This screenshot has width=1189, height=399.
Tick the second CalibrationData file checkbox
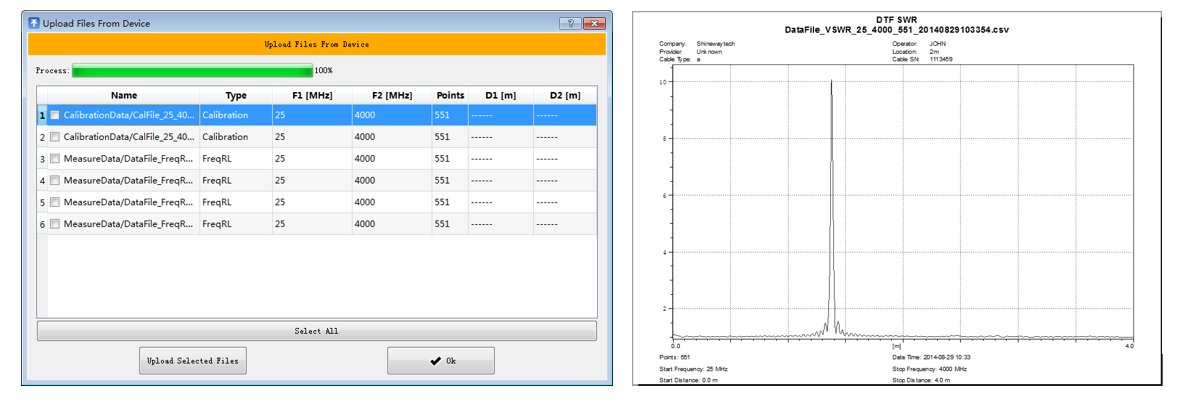(x=55, y=137)
